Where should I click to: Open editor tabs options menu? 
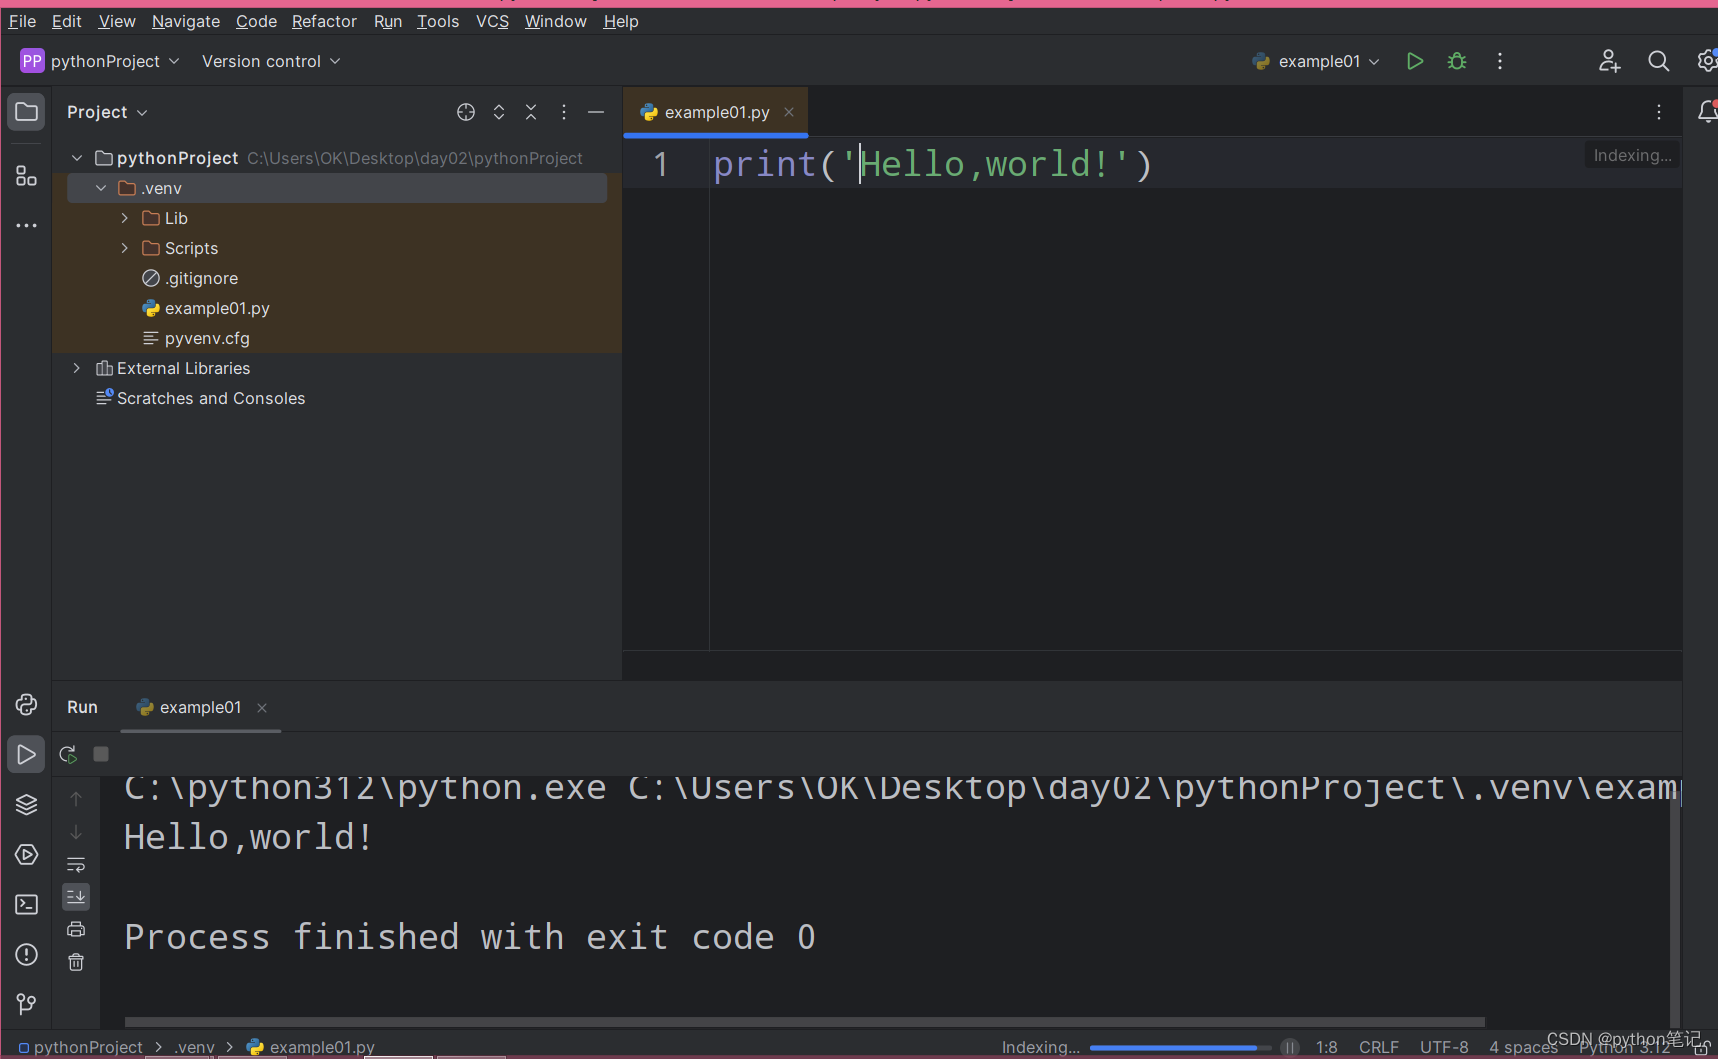click(x=1659, y=112)
